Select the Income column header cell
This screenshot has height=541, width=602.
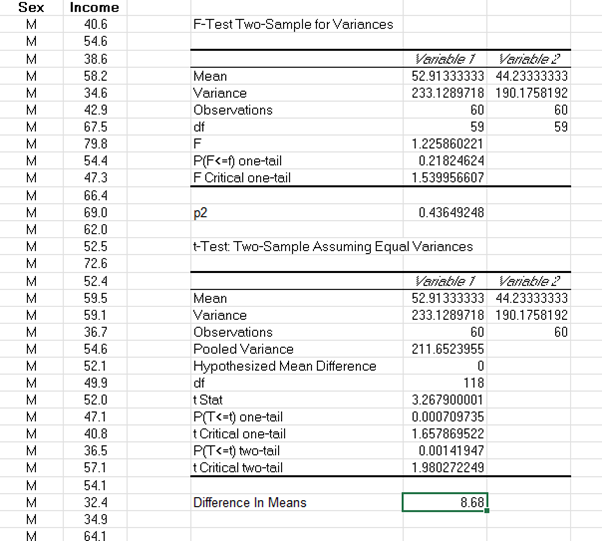(95, 7)
